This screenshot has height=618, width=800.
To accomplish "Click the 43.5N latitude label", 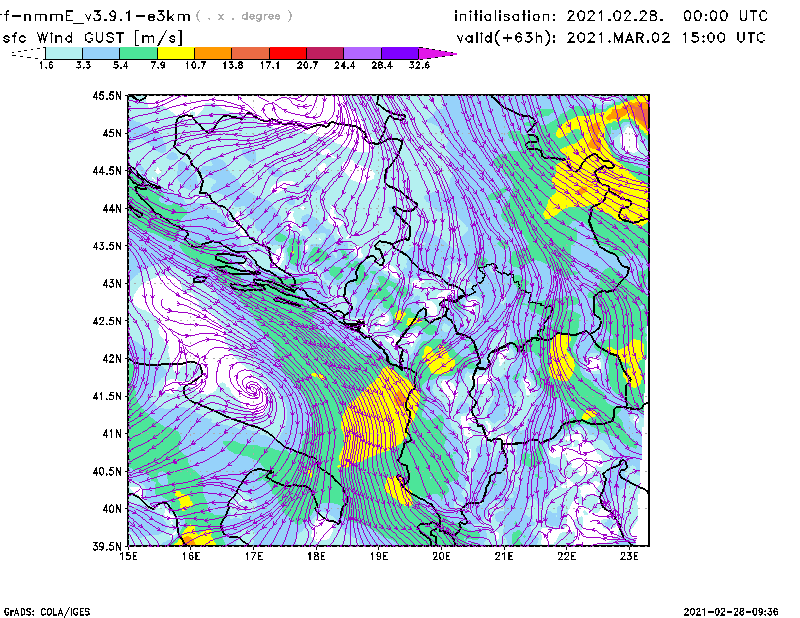I will 107,246.
